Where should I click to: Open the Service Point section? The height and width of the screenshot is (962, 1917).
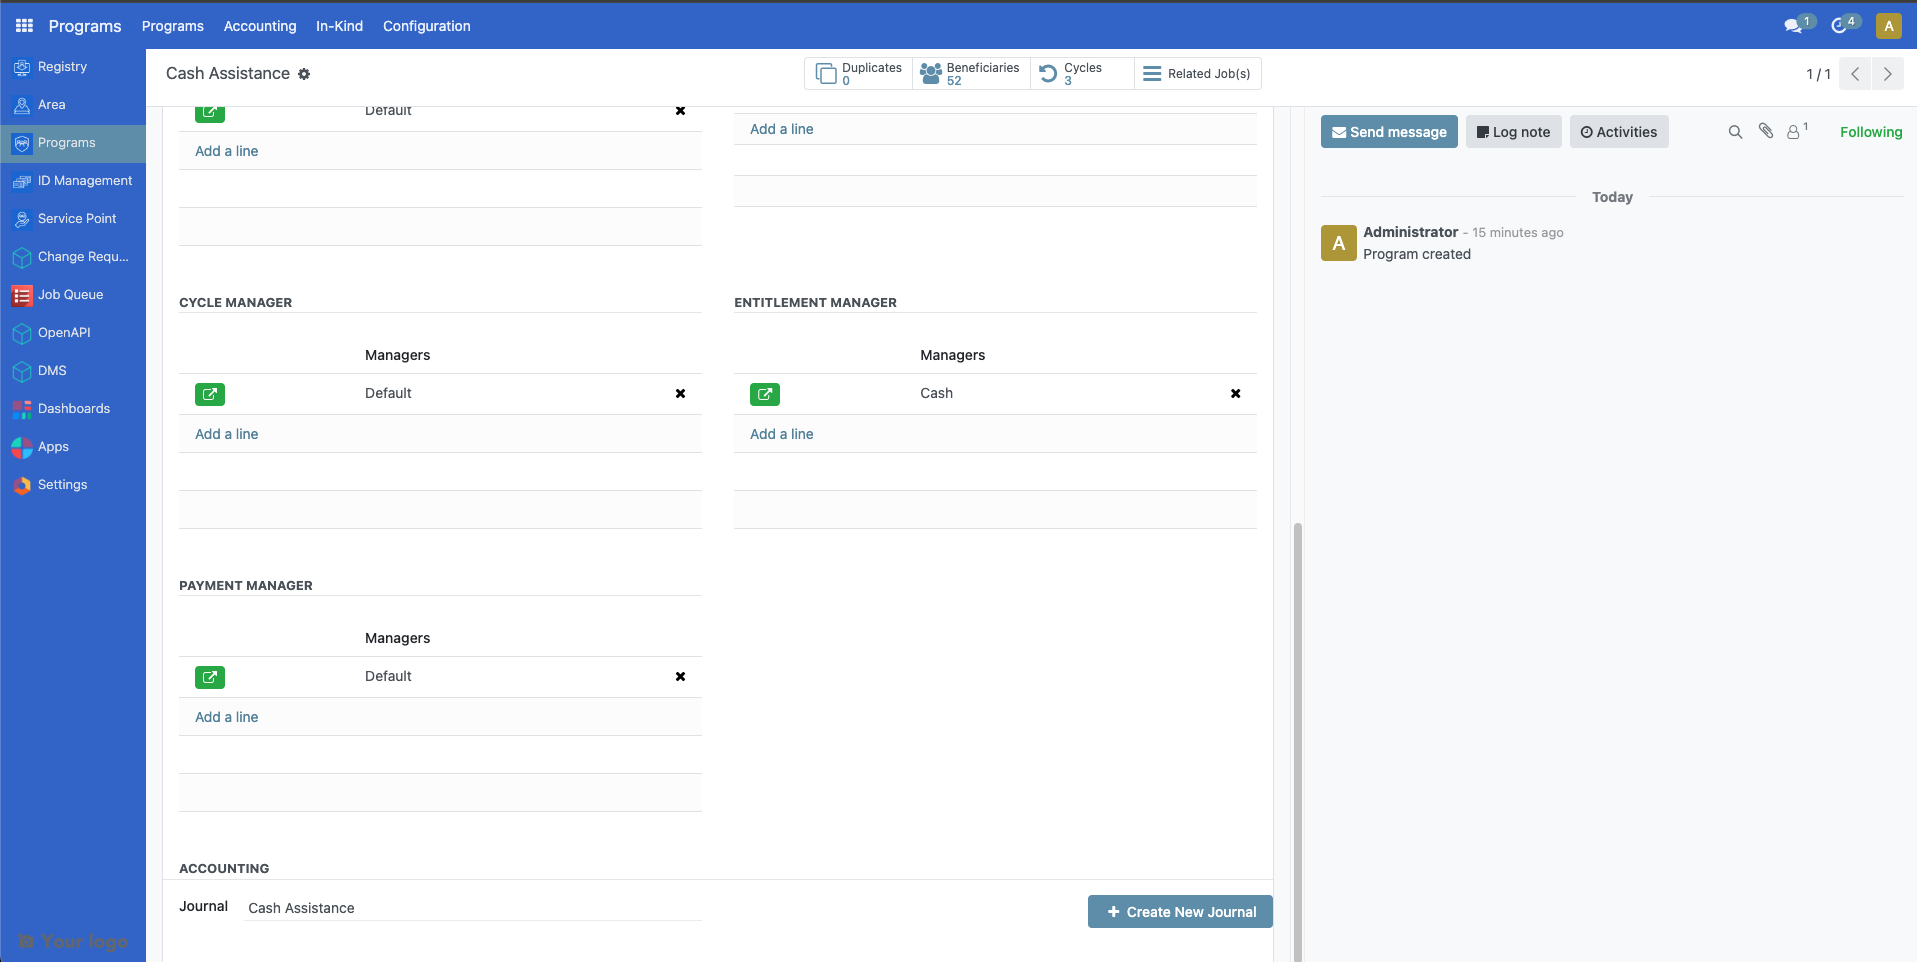coord(77,218)
